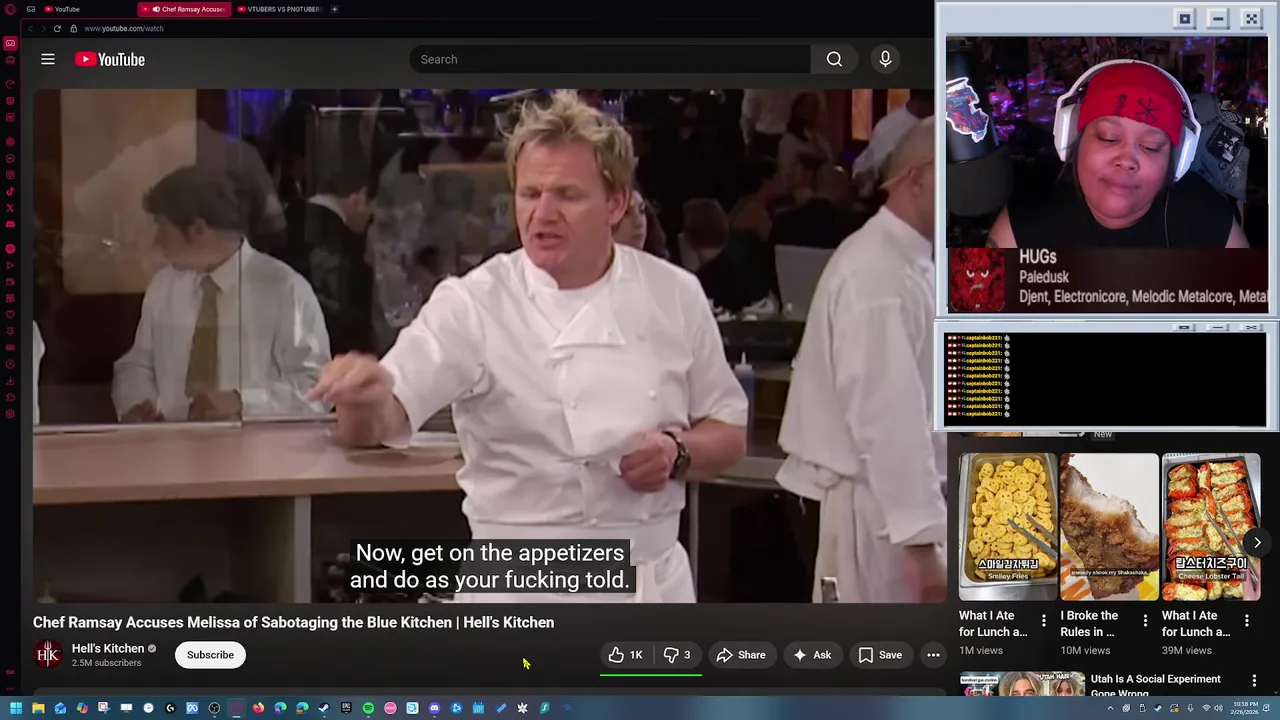Open more actions ellipsis under the video
Image resolution: width=1280 pixels, height=720 pixels.
tap(933, 655)
